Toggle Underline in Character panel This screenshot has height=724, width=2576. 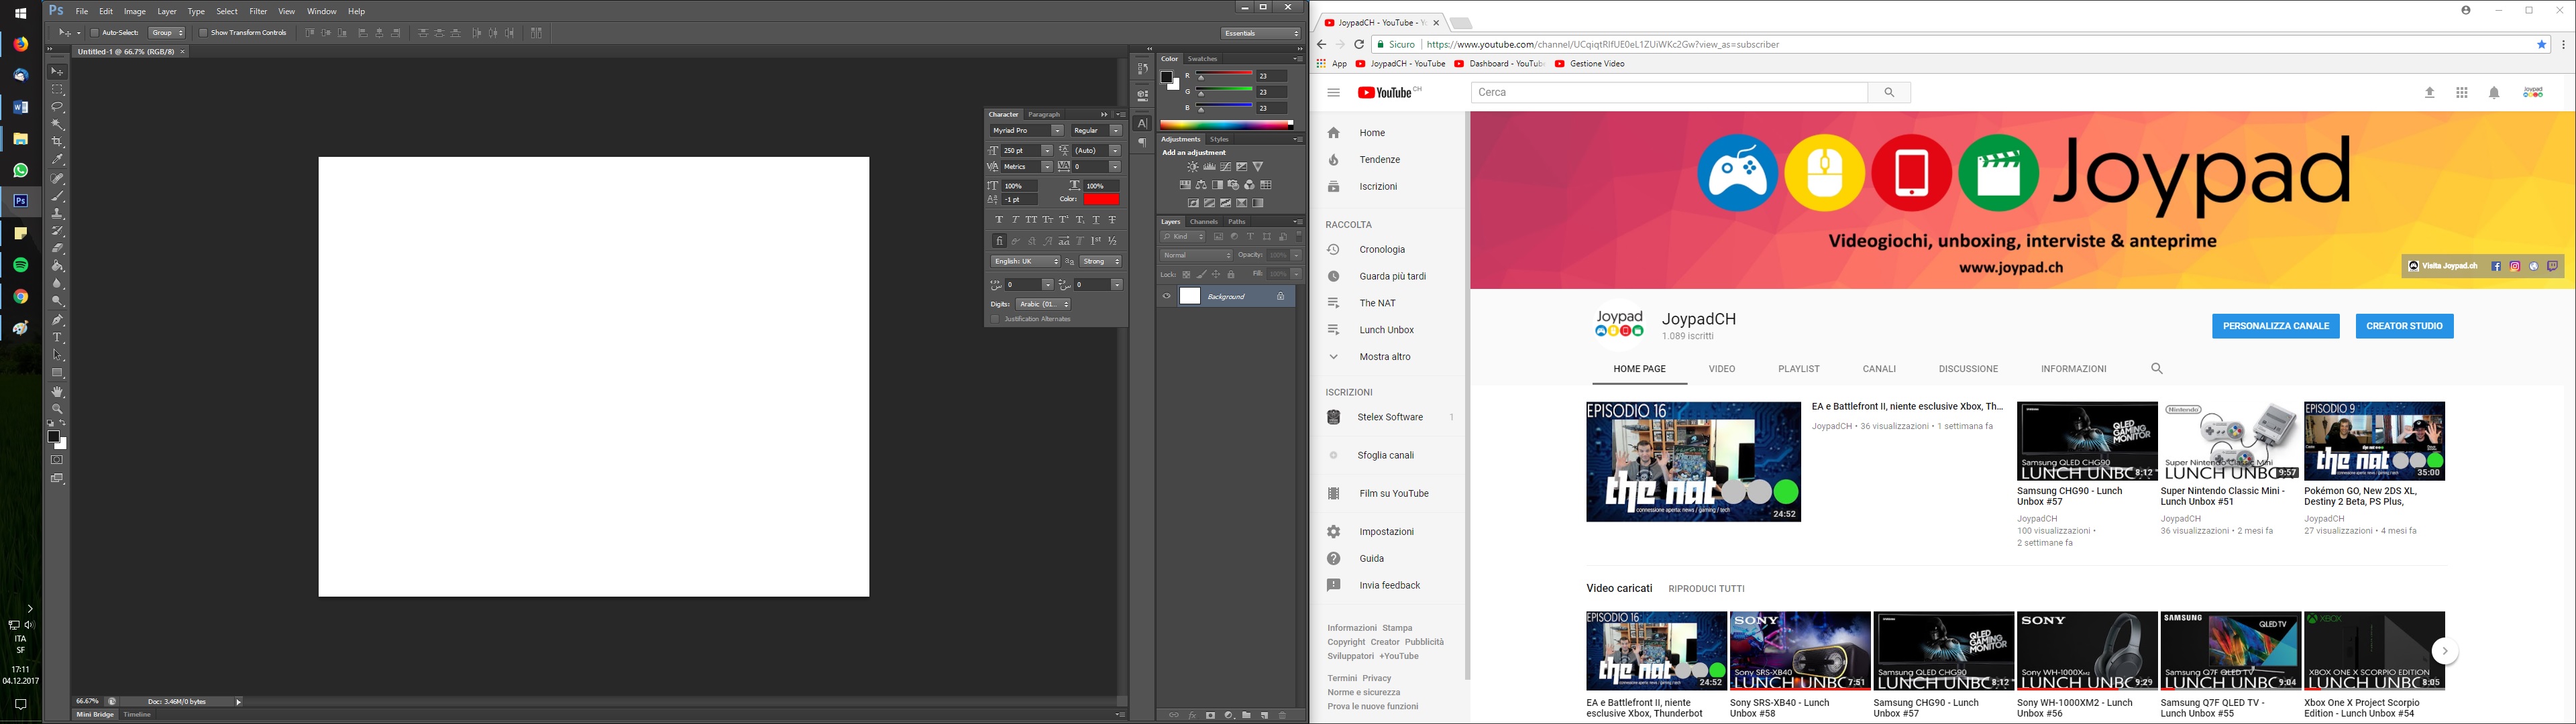click(x=1096, y=220)
